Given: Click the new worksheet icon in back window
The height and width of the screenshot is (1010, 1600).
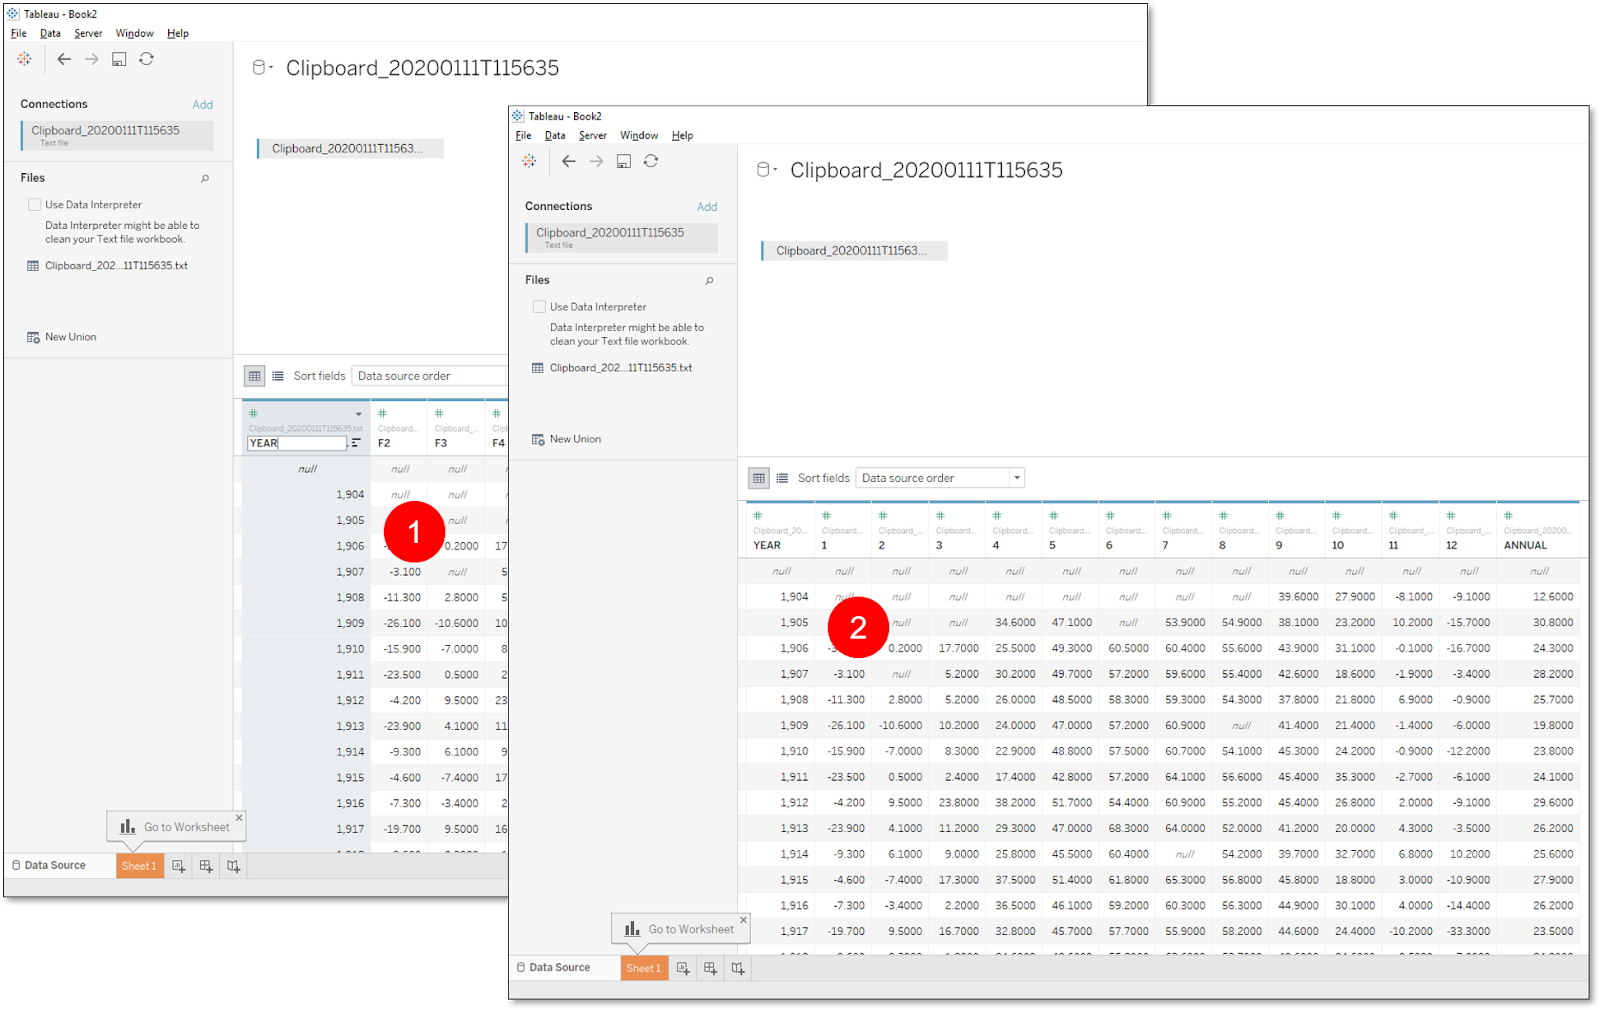Looking at the screenshot, I should point(178,866).
